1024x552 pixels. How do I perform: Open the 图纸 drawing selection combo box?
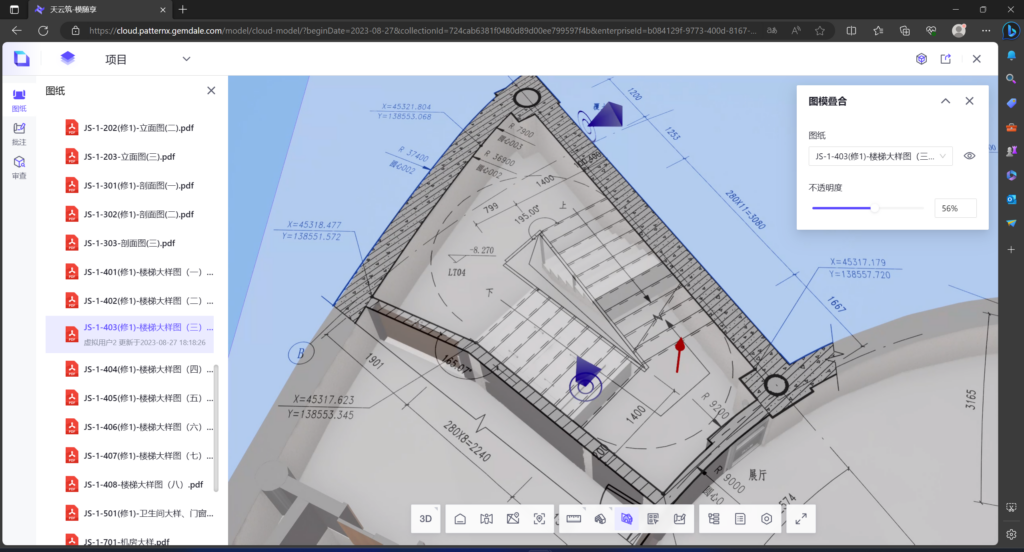tap(880, 156)
